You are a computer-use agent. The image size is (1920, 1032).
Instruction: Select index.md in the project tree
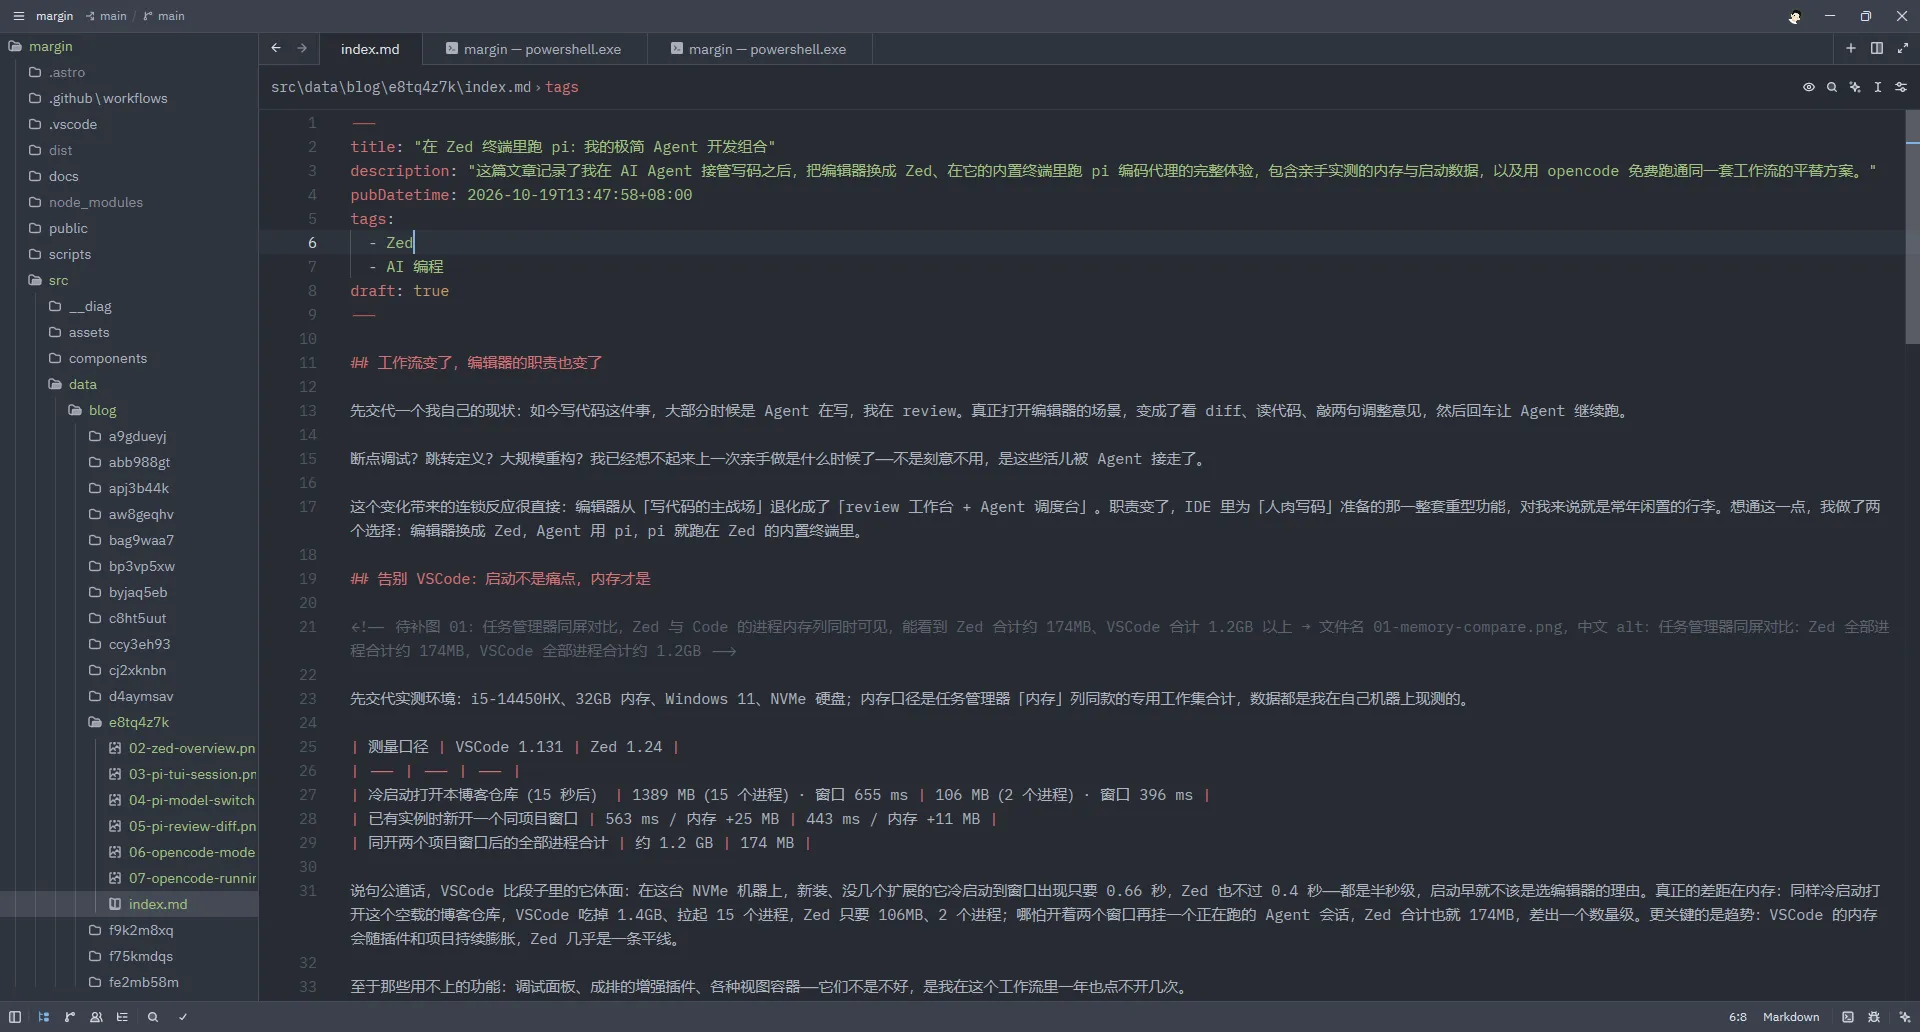tap(130, 904)
